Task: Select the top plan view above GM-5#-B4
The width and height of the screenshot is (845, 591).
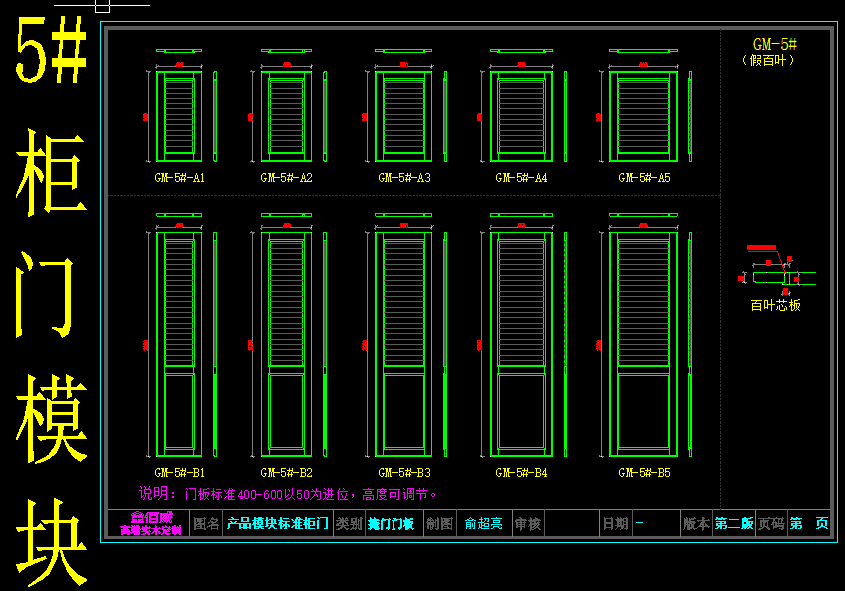Action: [521, 215]
